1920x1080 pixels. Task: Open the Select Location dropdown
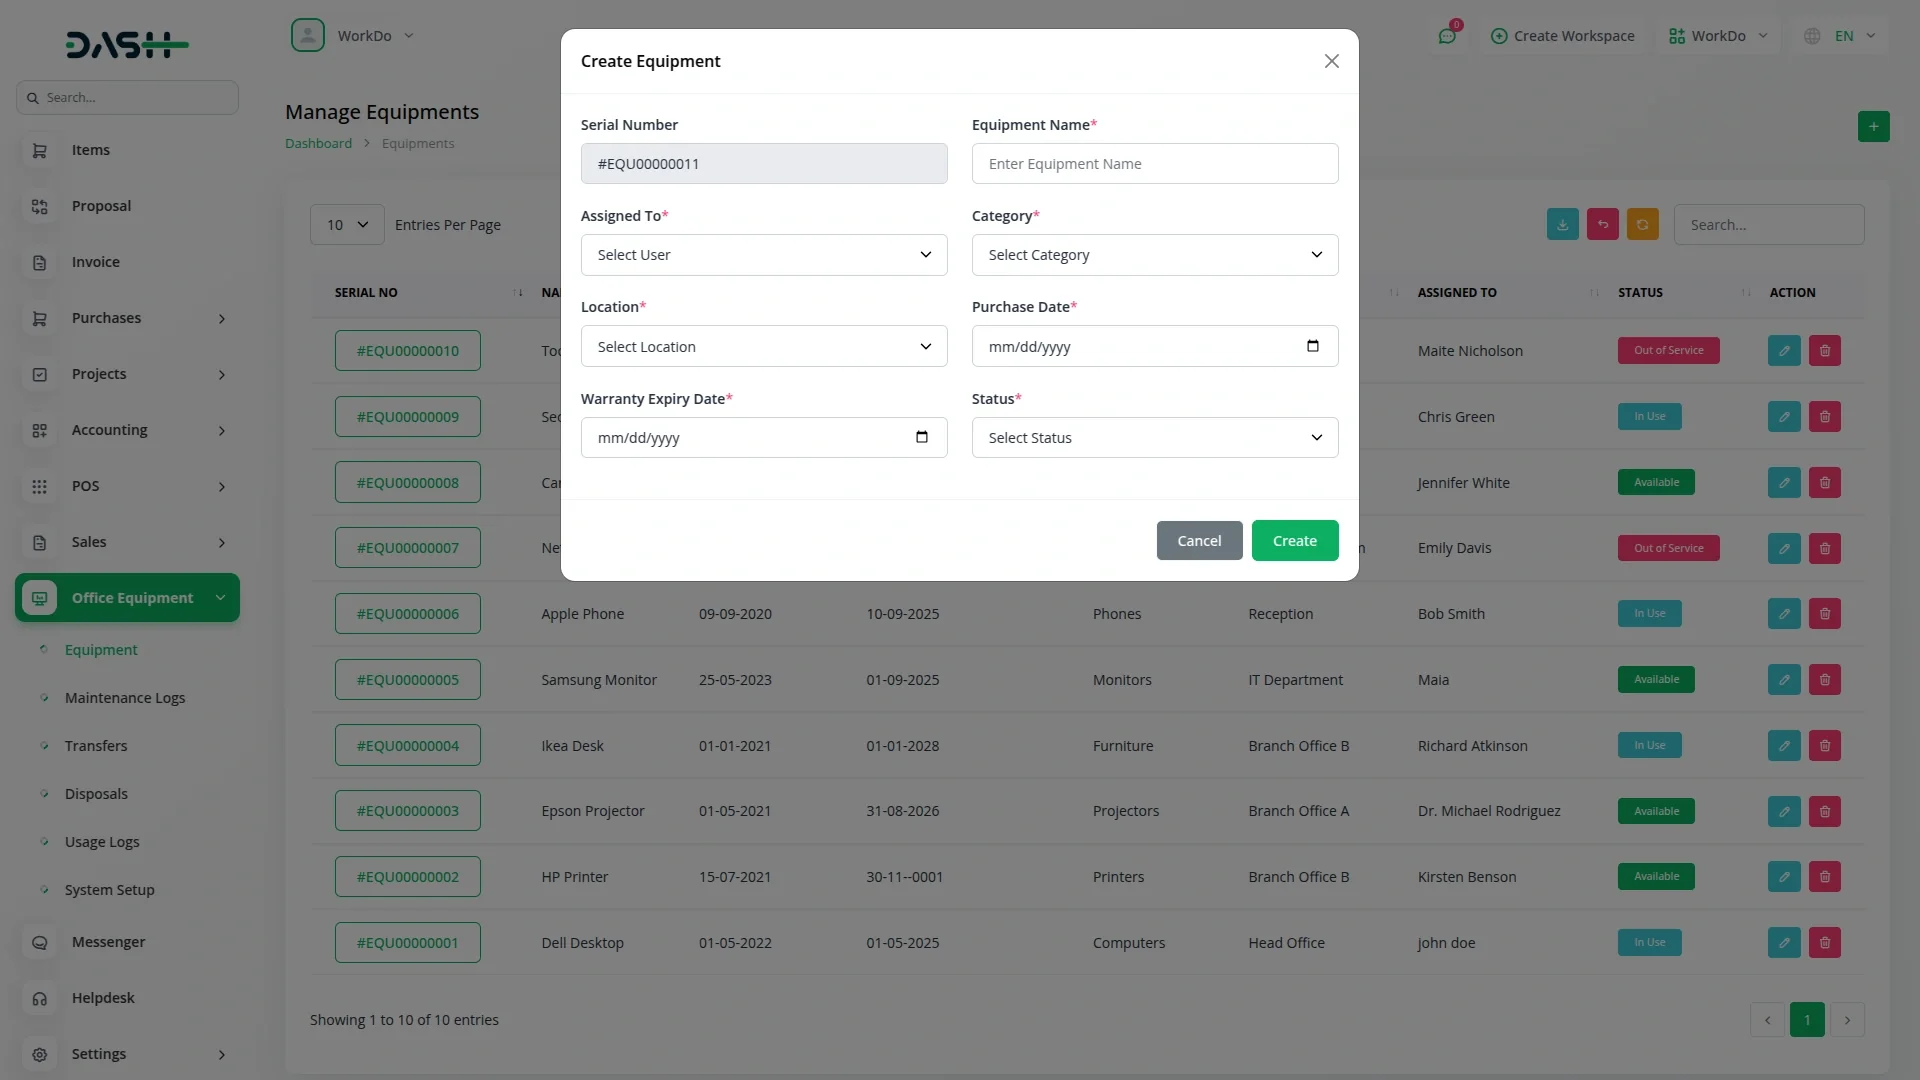(x=763, y=346)
